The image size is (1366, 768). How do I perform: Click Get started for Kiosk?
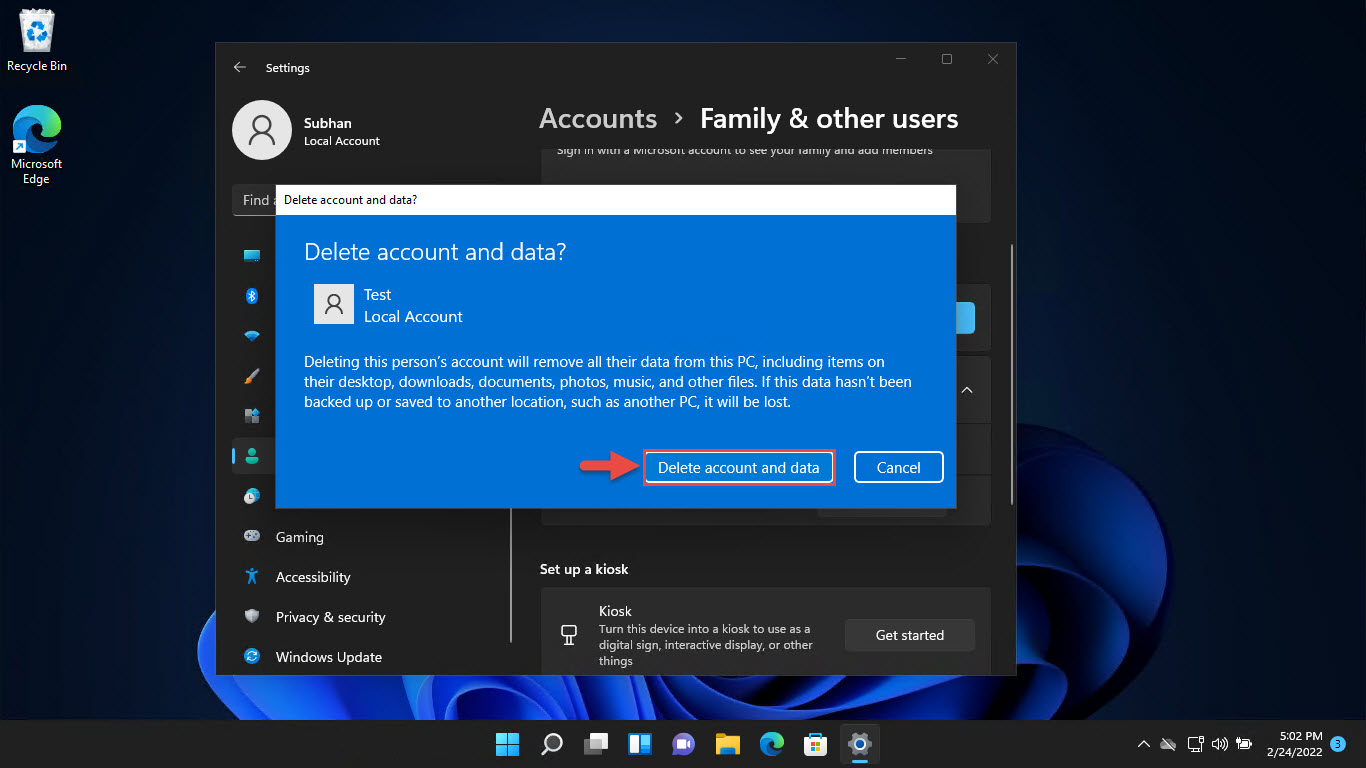tap(909, 635)
